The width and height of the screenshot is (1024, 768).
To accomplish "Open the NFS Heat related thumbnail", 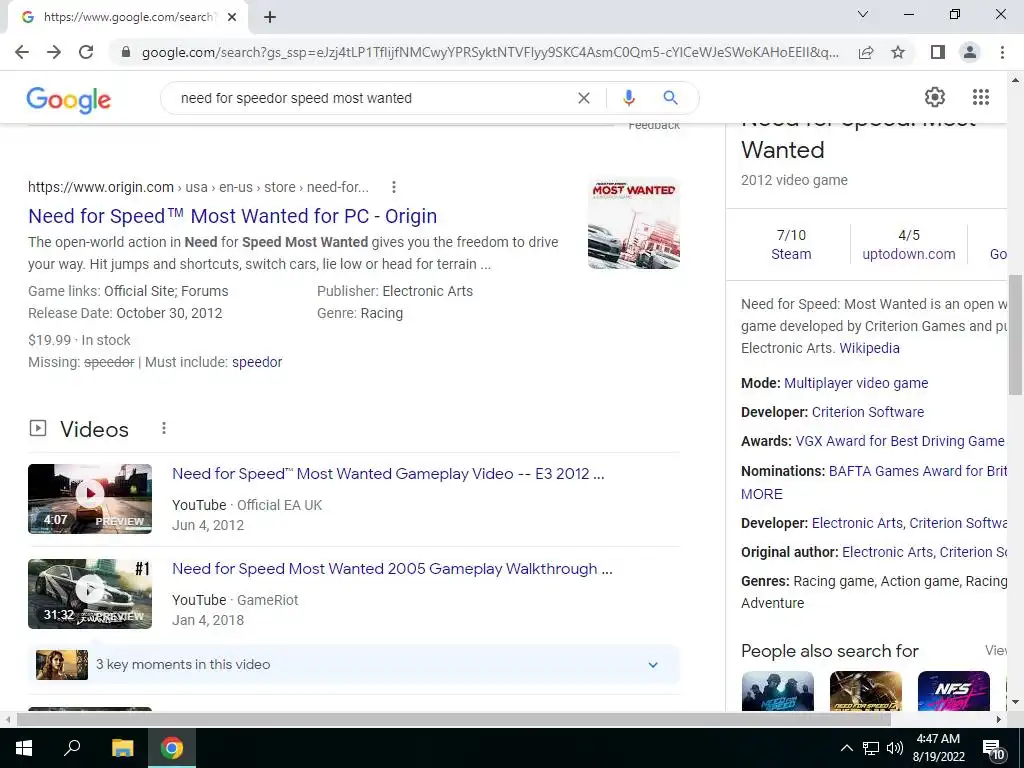I will point(953,691).
